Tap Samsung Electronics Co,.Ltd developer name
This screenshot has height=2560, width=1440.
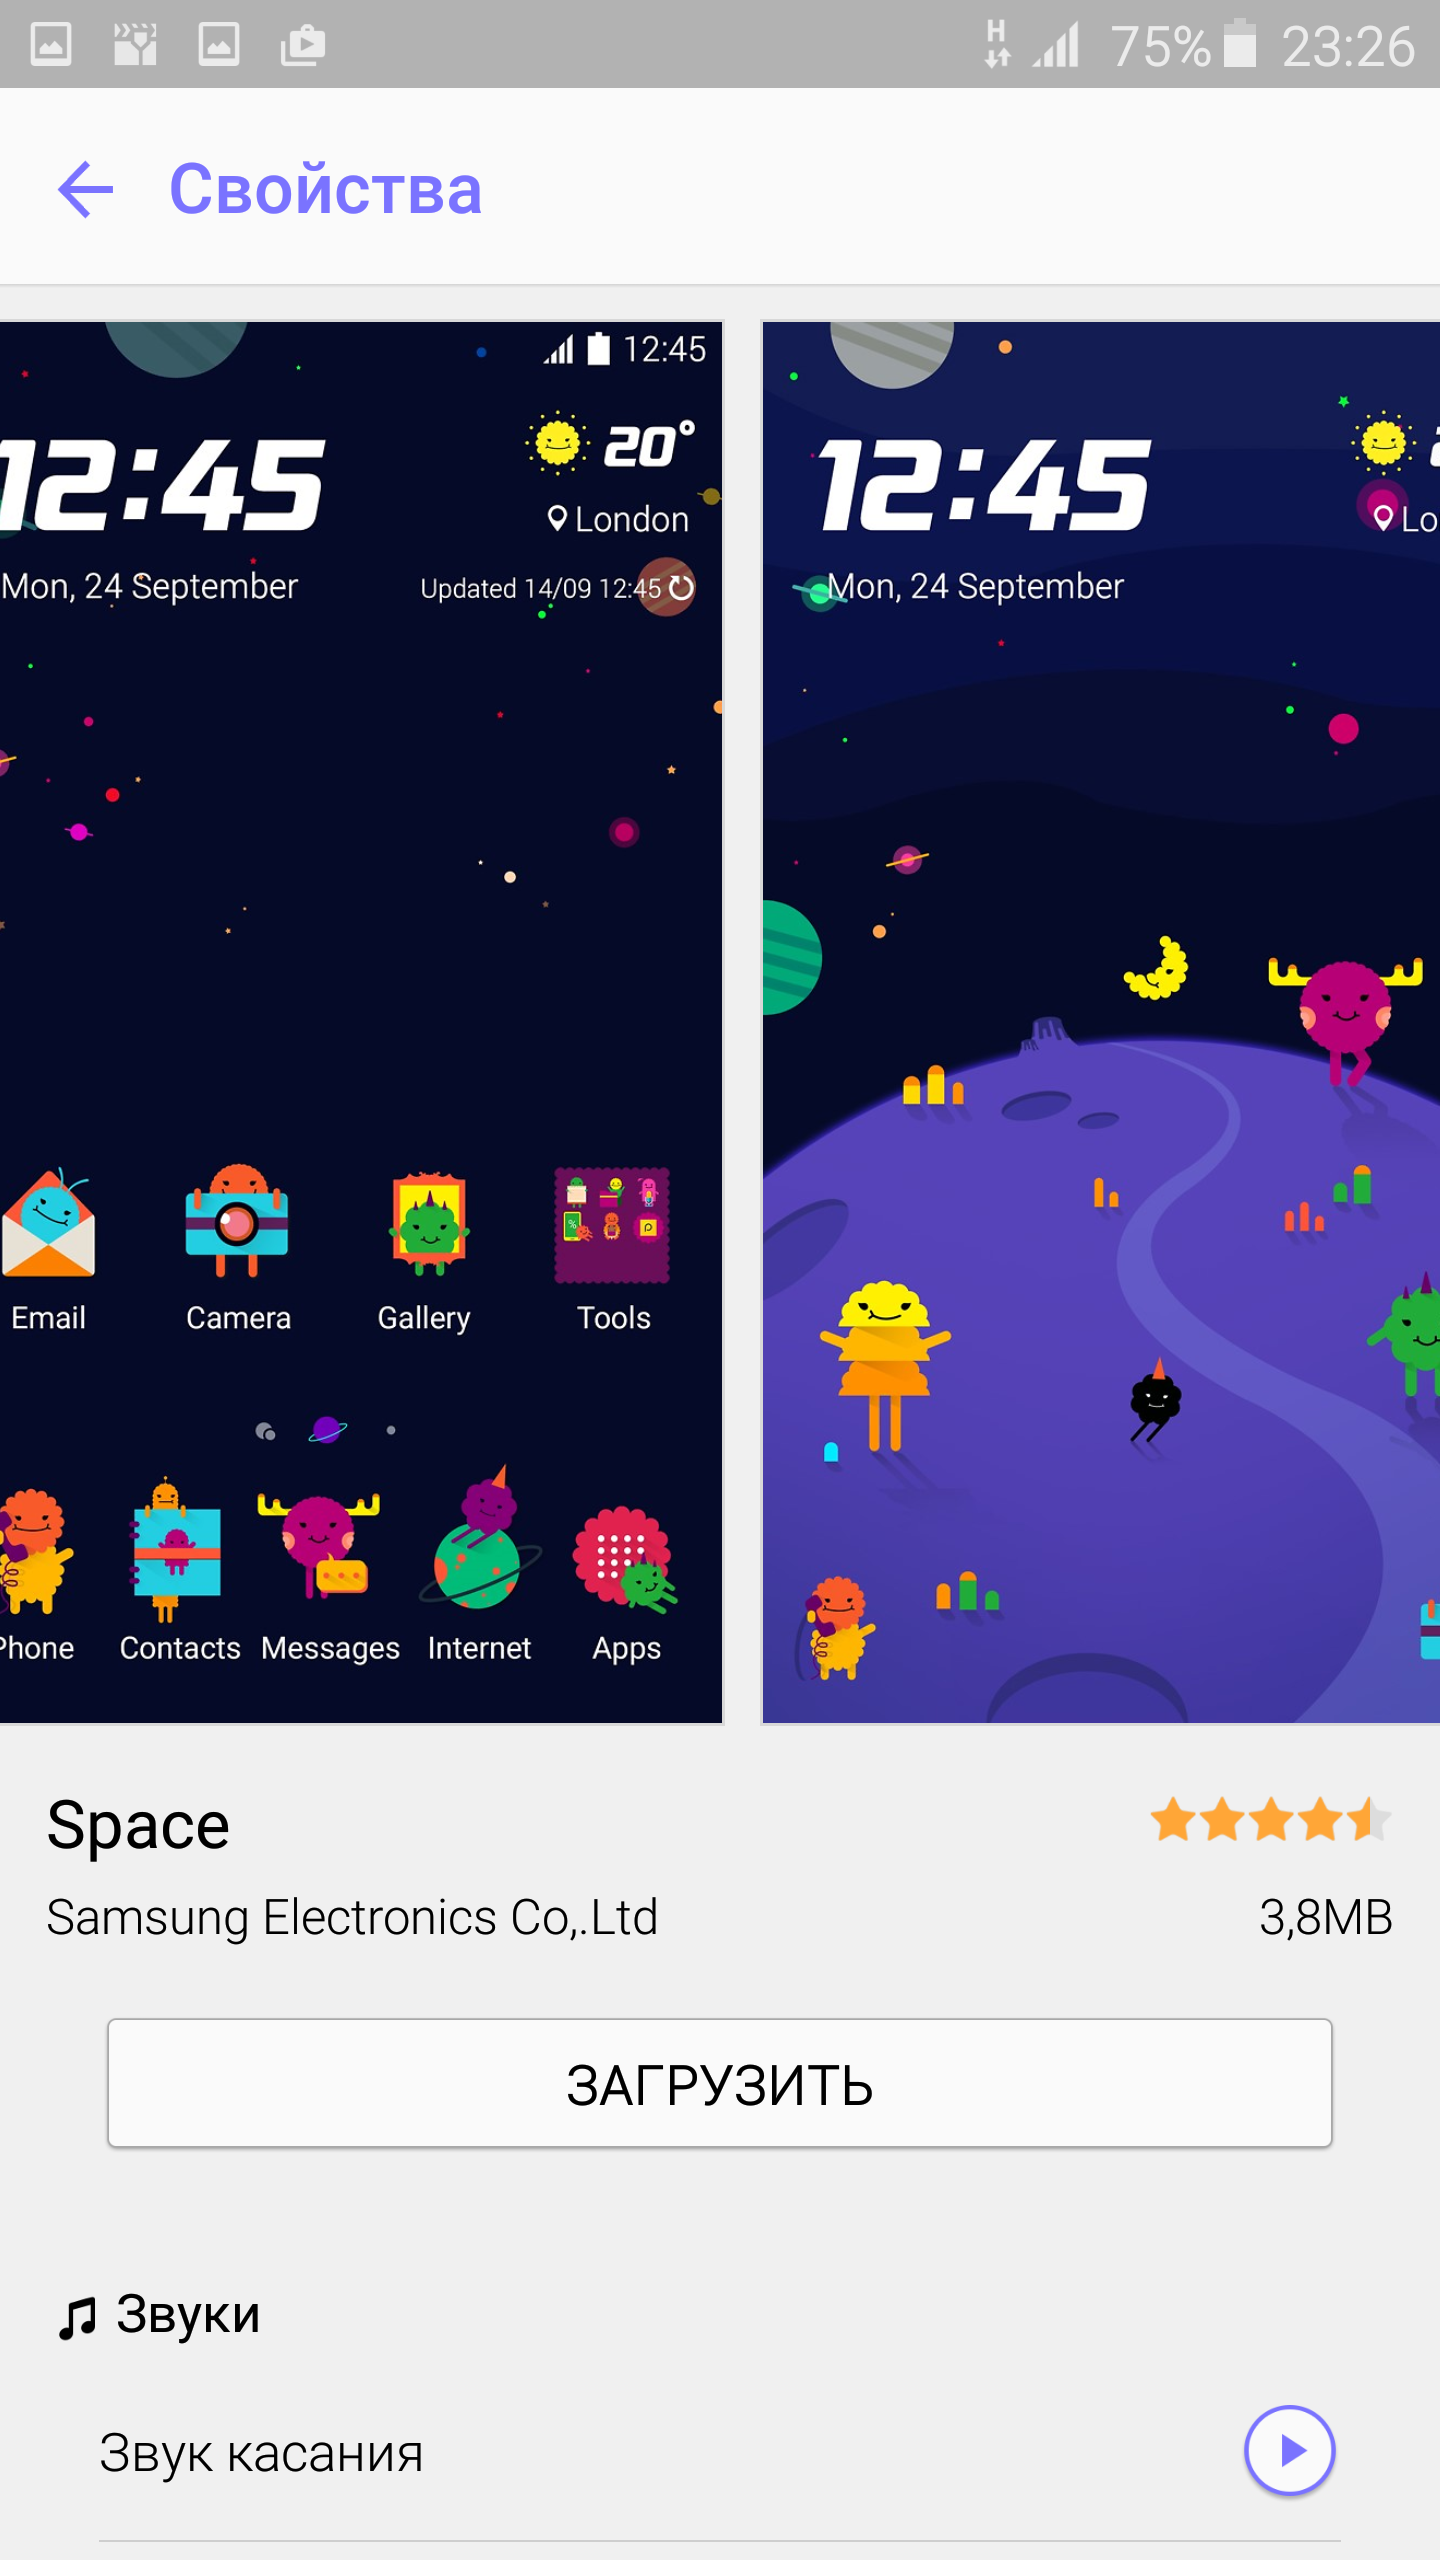coord(352,1917)
